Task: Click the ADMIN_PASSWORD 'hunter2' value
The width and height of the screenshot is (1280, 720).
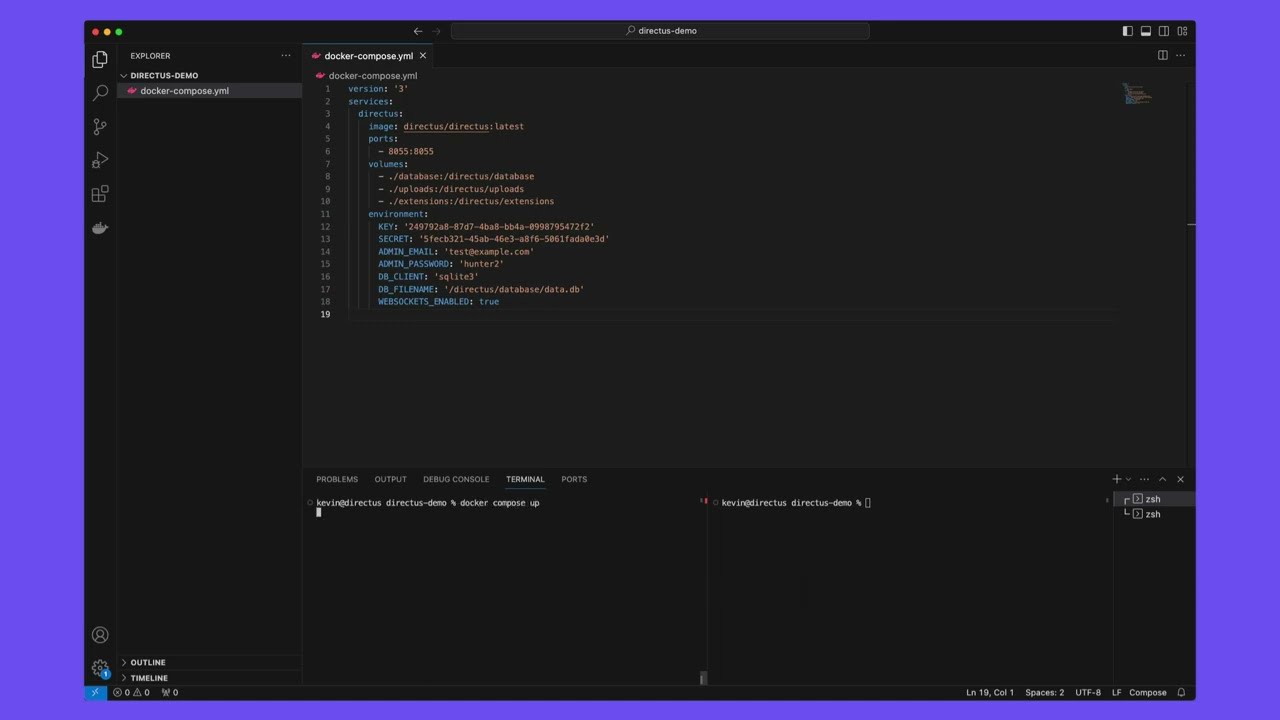Action: (481, 264)
